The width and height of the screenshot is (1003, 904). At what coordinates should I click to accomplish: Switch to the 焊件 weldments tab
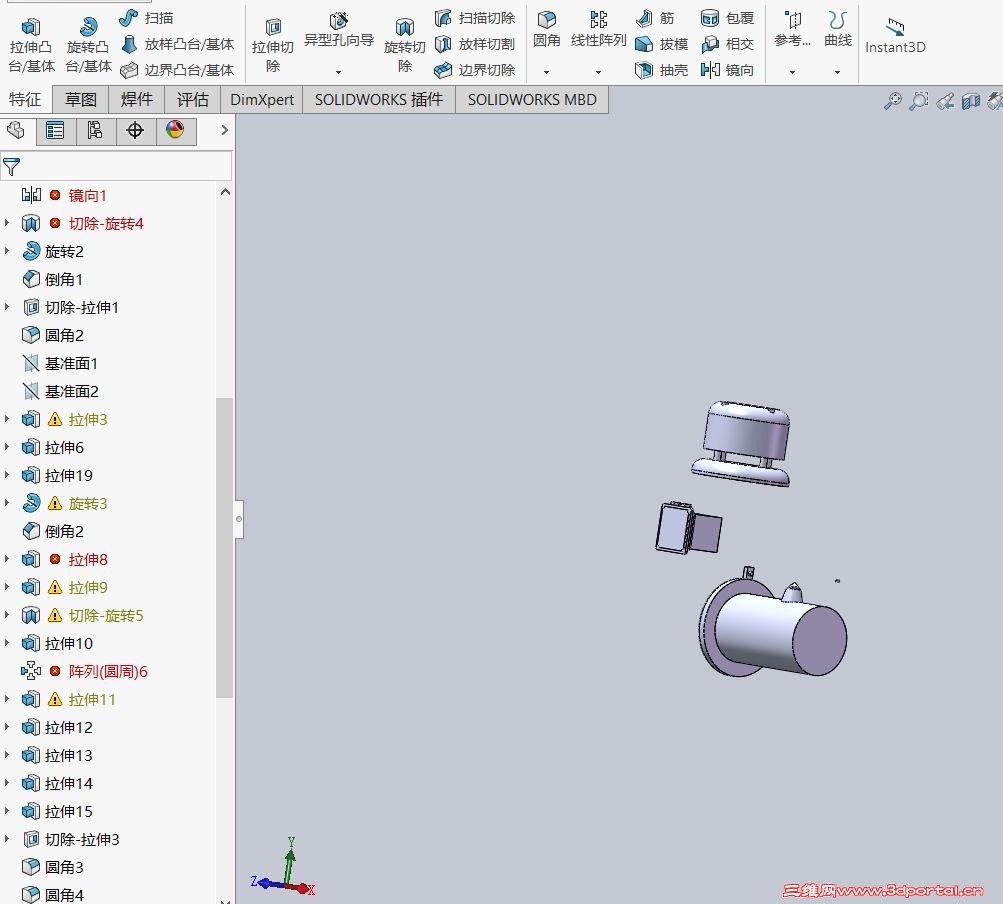136,99
